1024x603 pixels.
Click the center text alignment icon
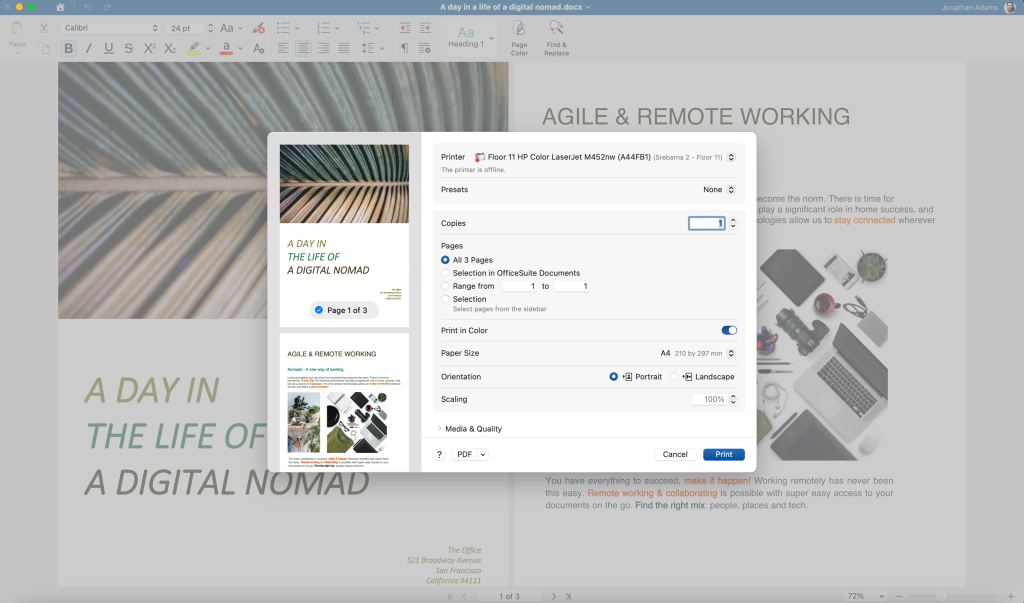(x=302, y=48)
